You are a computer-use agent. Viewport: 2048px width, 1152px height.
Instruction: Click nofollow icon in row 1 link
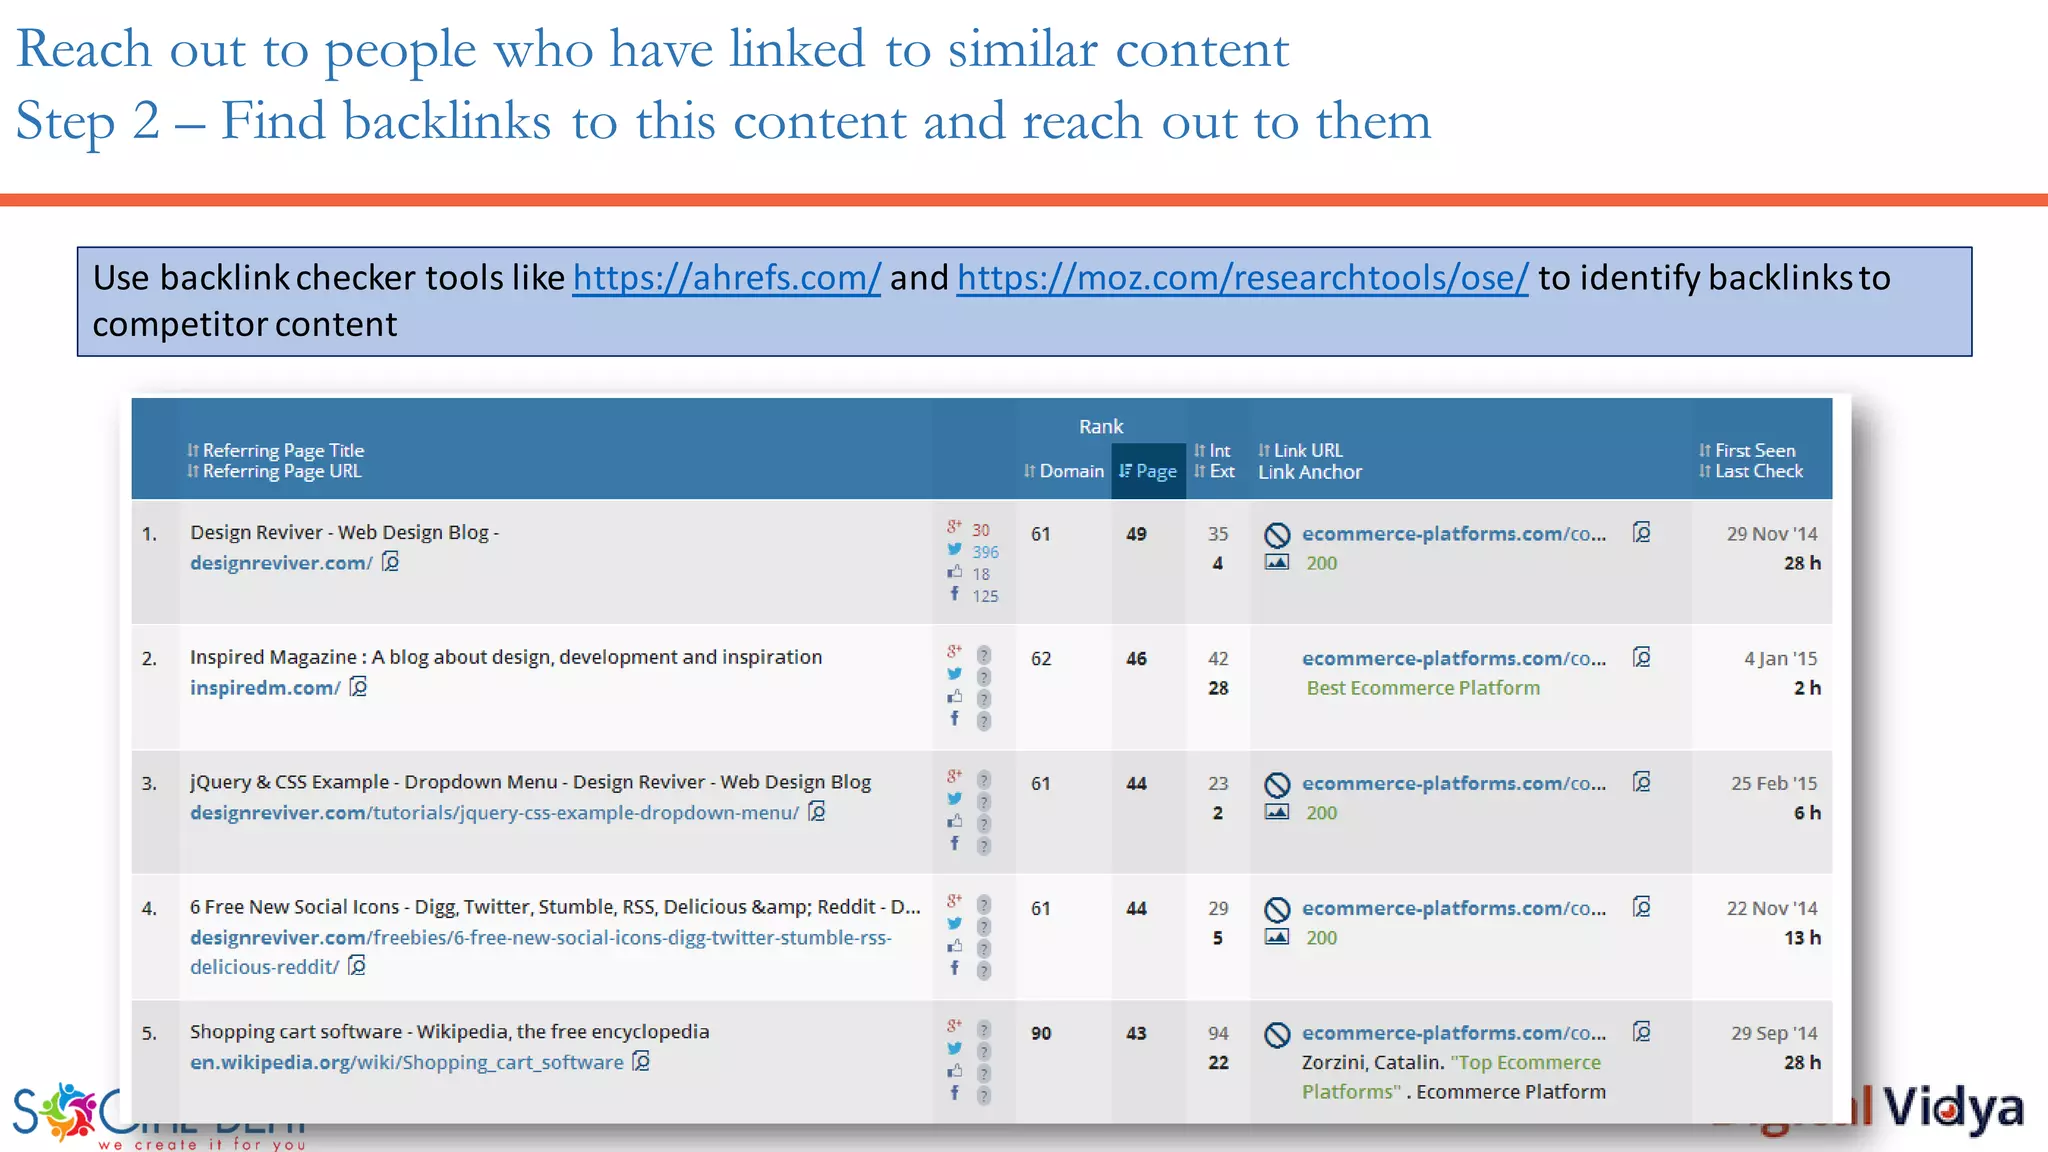coord(1277,535)
